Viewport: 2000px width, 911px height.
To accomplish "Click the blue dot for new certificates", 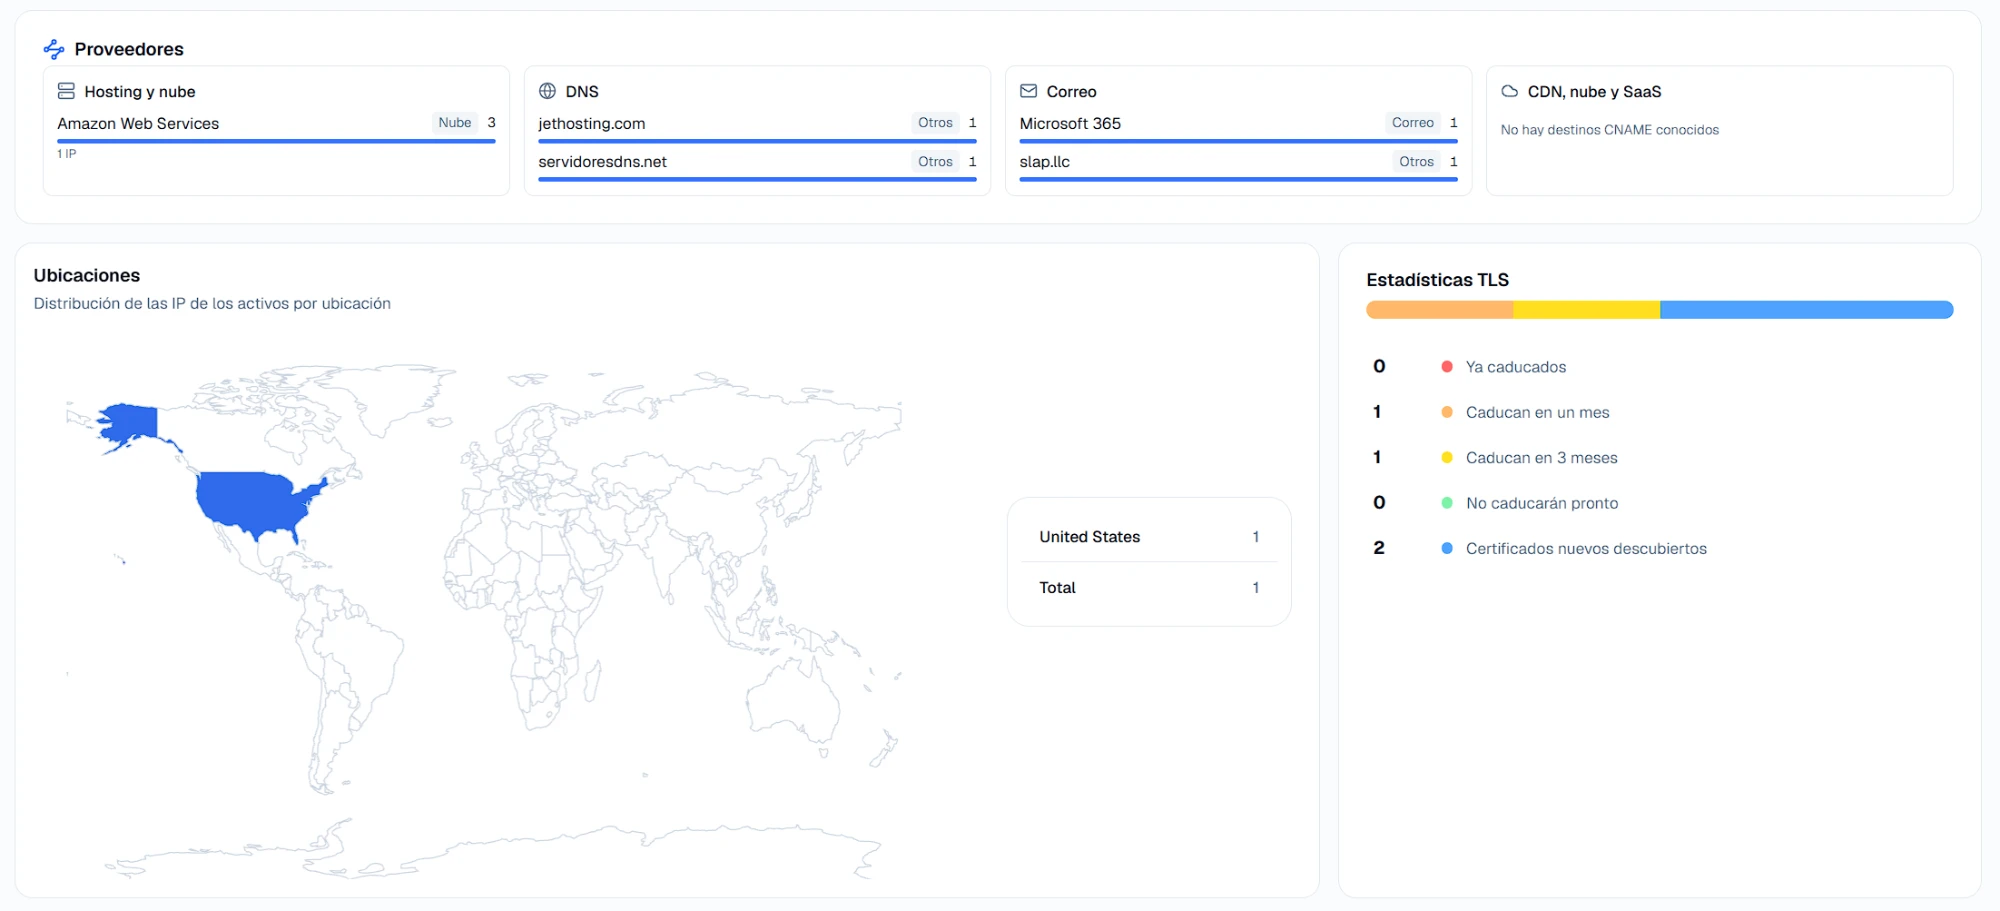I will 1447,548.
